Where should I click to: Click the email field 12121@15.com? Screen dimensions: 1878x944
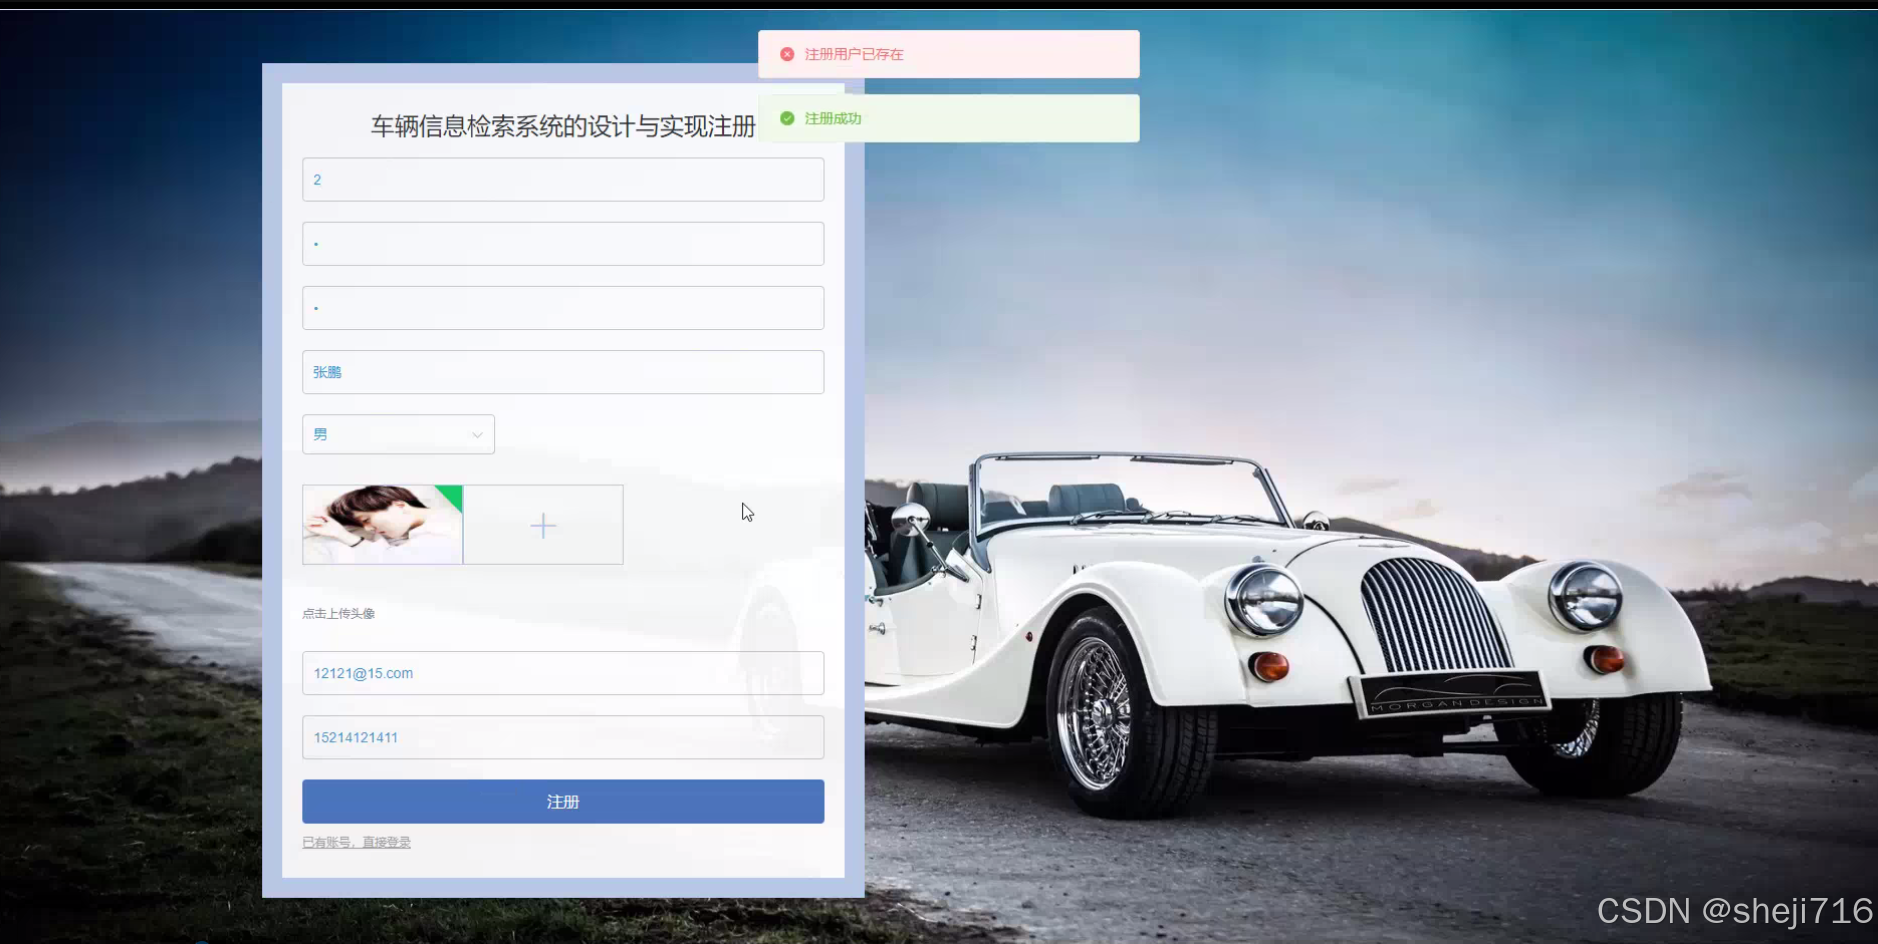(x=562, y=672)
